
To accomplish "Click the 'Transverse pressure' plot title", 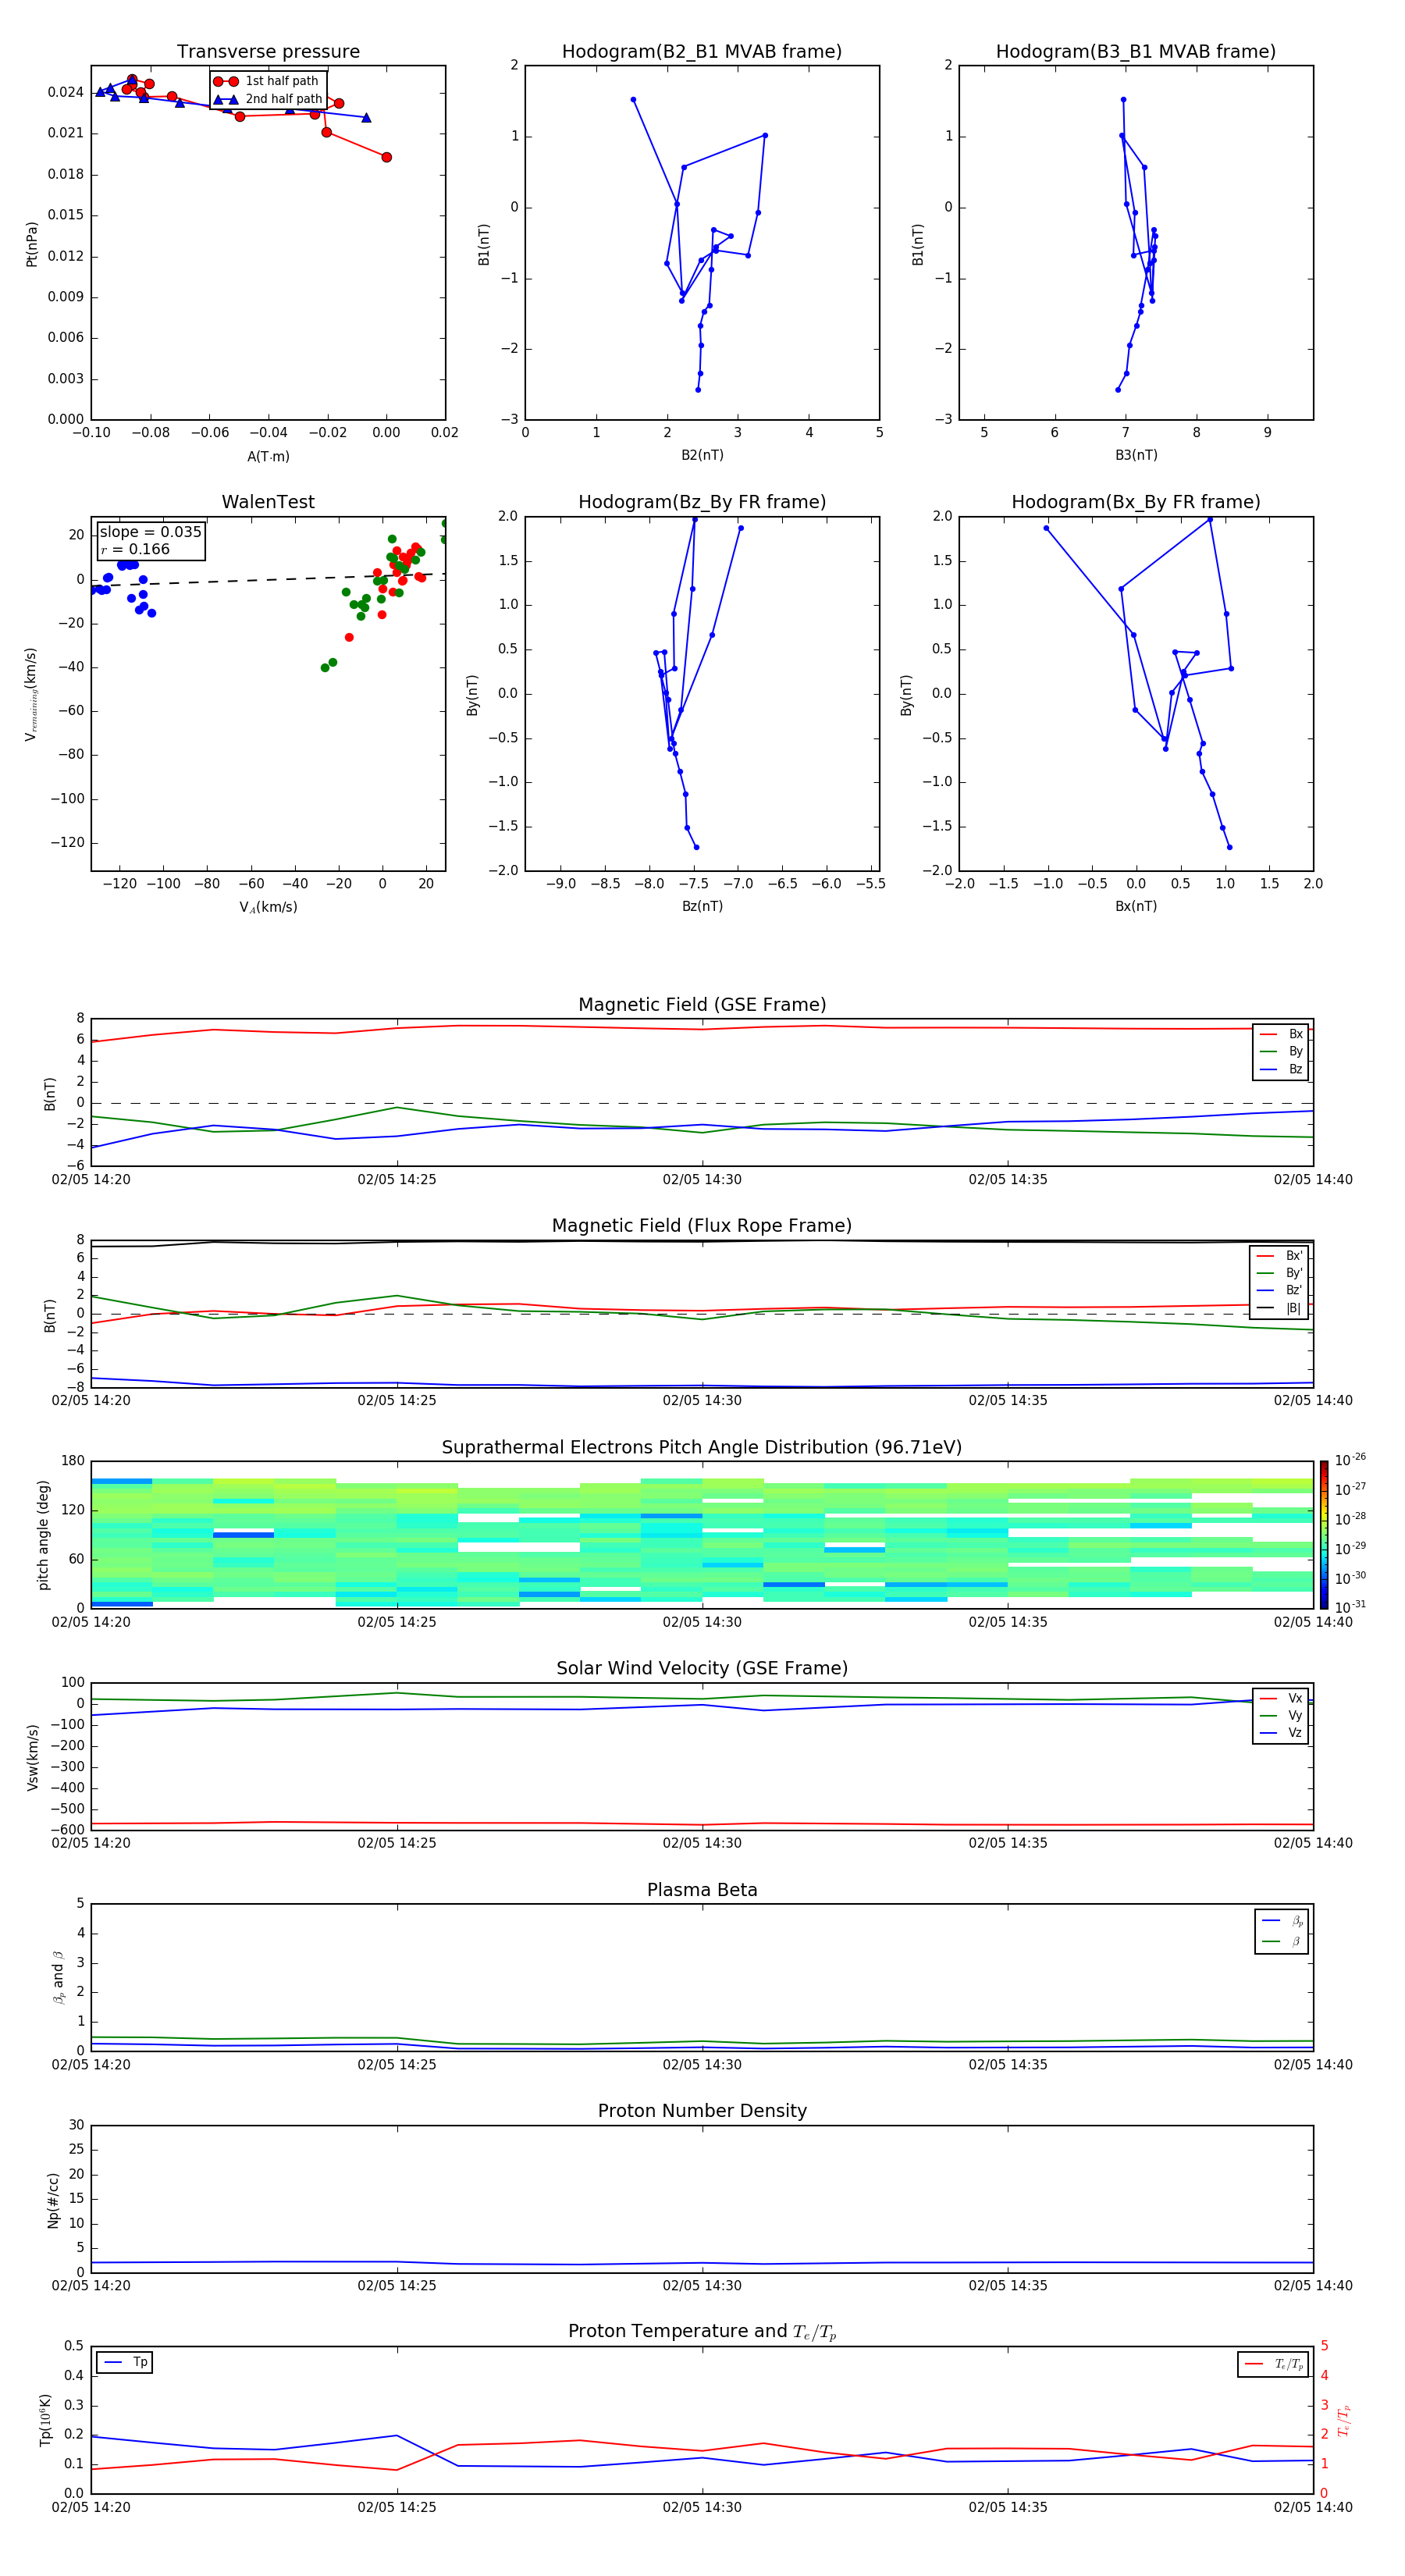I will pyautogui.click(x=268, y=51).
